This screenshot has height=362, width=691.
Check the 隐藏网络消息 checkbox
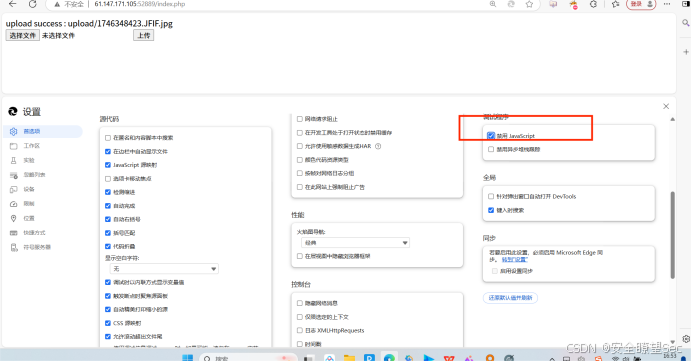point(300,303)
